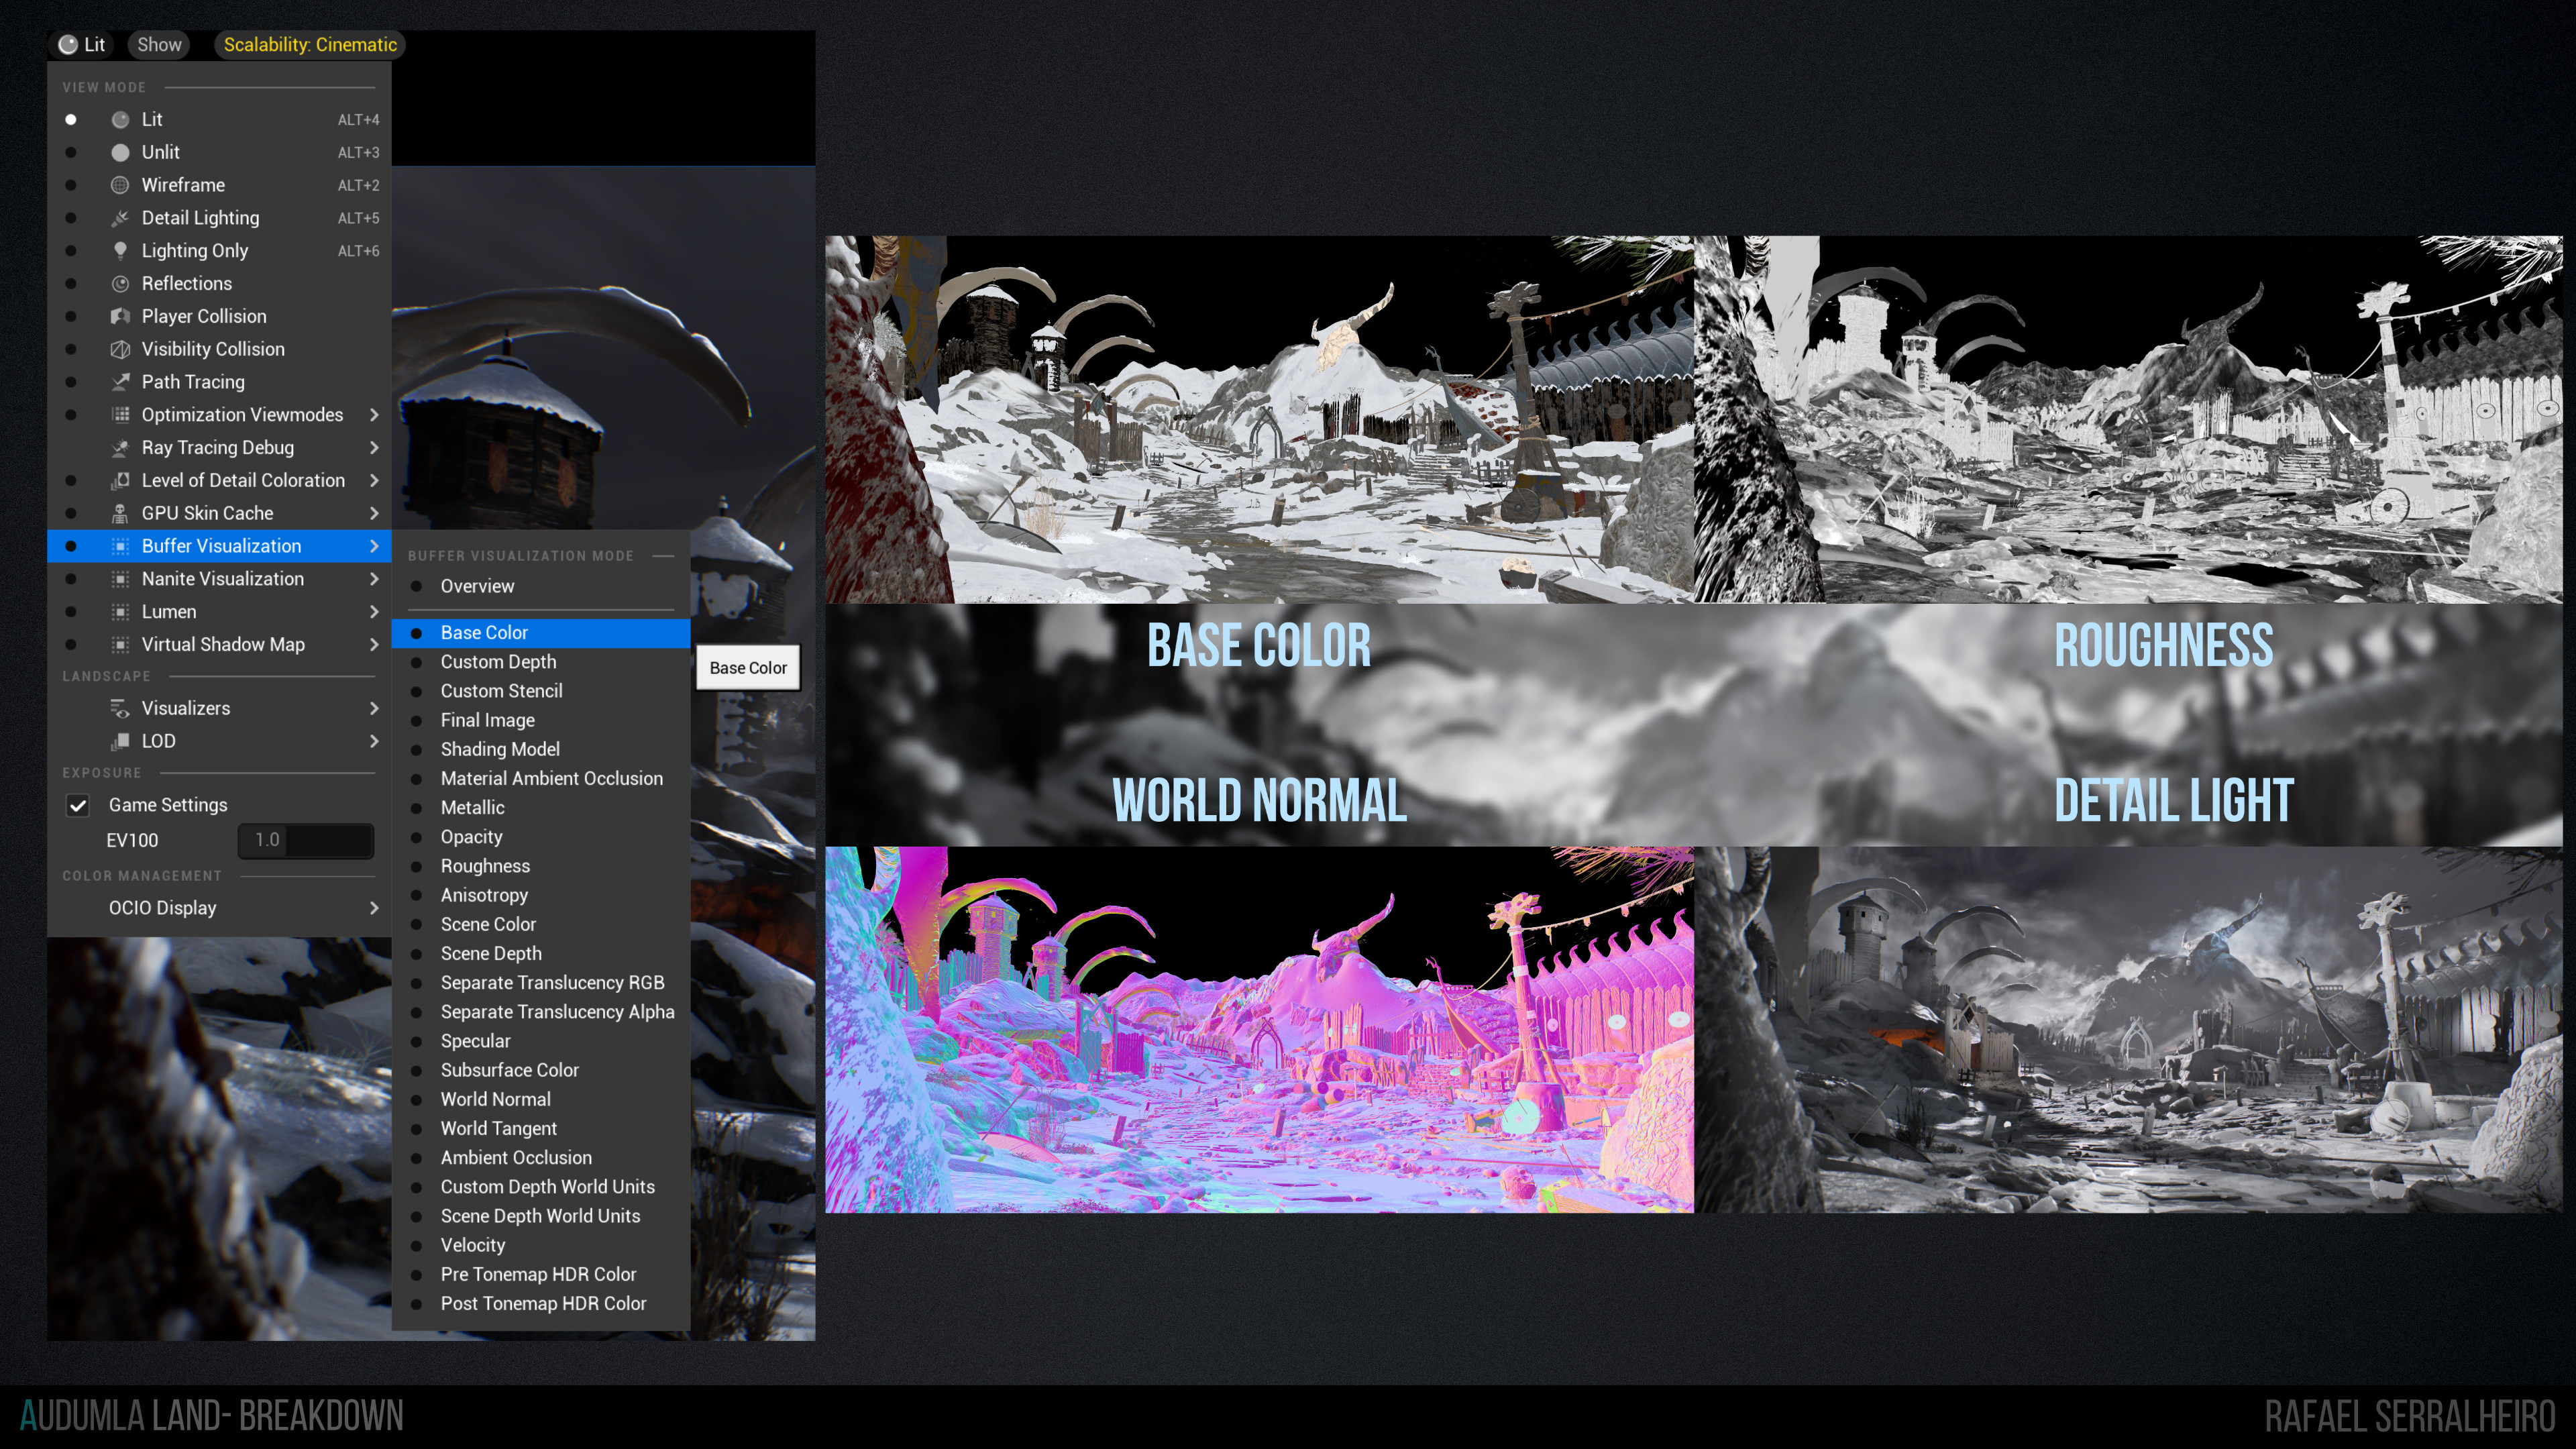Click the Scalability: Cinematic warning button
The width and height of the screenshot is (2576, 1449).
(310, 44)
